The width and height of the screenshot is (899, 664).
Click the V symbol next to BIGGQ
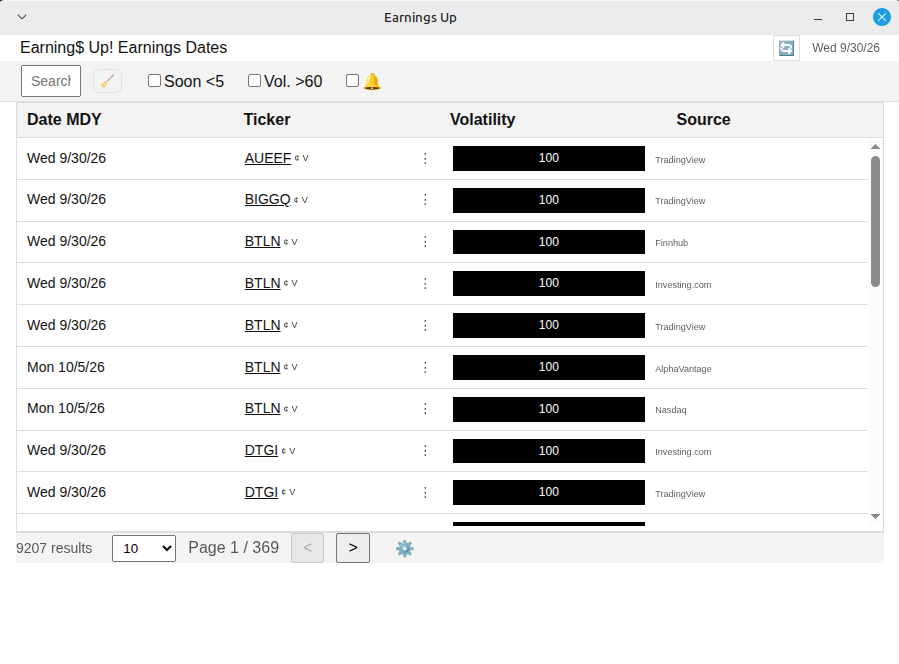(x=304, y=200)
